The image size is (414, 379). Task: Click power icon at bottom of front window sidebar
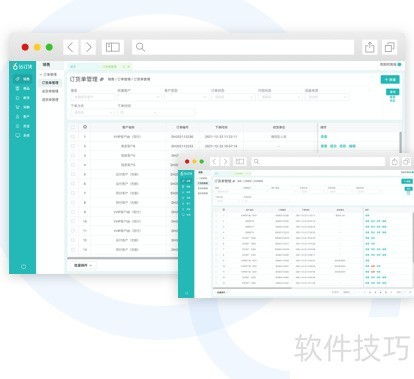click(x=186, y=293)
